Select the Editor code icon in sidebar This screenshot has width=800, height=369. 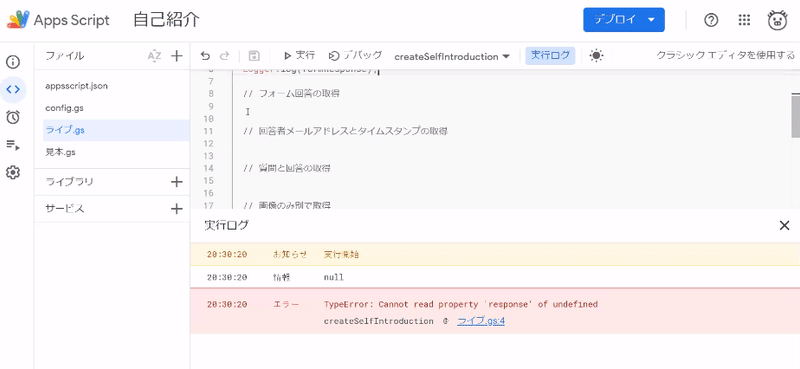13,89
